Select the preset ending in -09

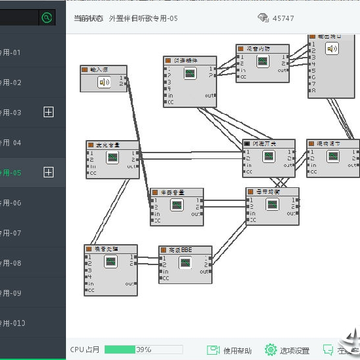33,293
